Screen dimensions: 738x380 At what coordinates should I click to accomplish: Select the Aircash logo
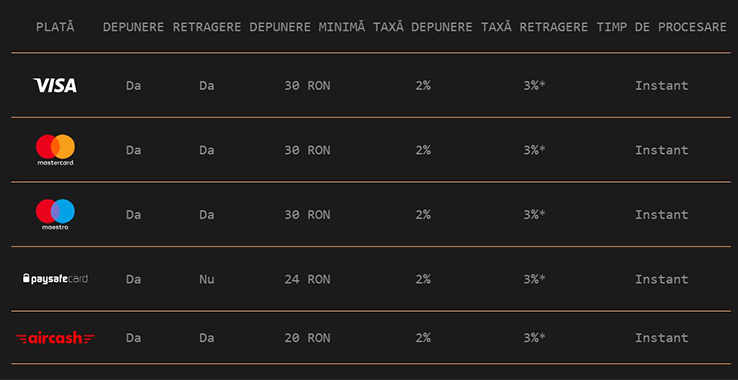pos(55,338)
